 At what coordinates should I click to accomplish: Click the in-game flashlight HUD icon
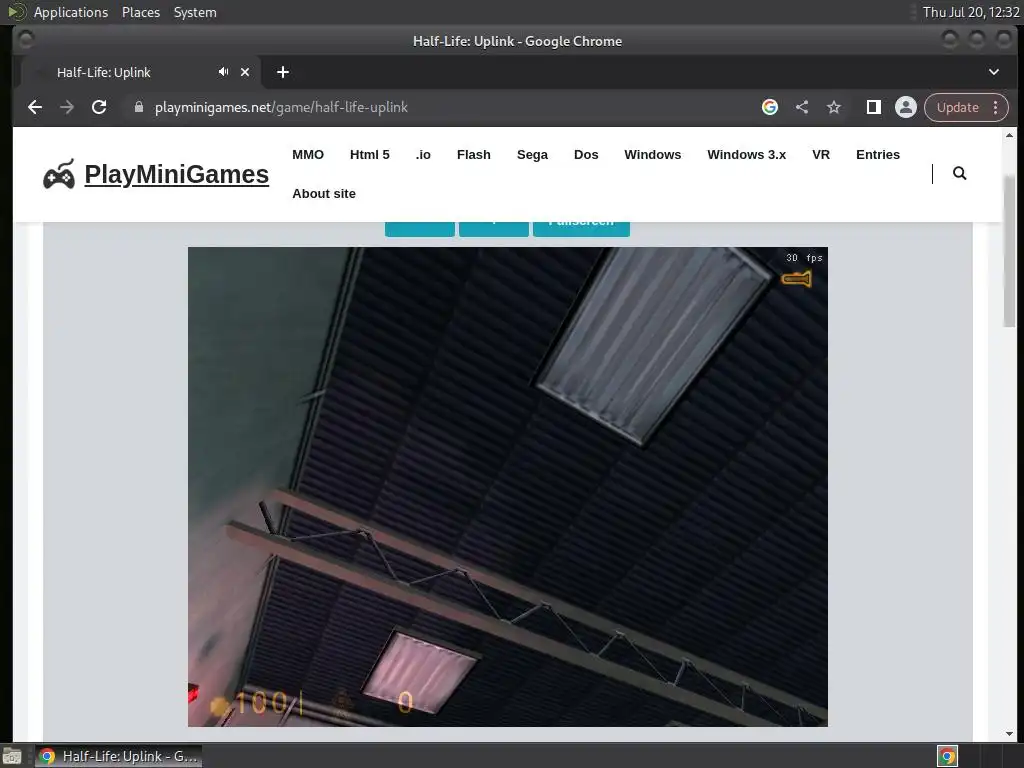coord(796,280)
